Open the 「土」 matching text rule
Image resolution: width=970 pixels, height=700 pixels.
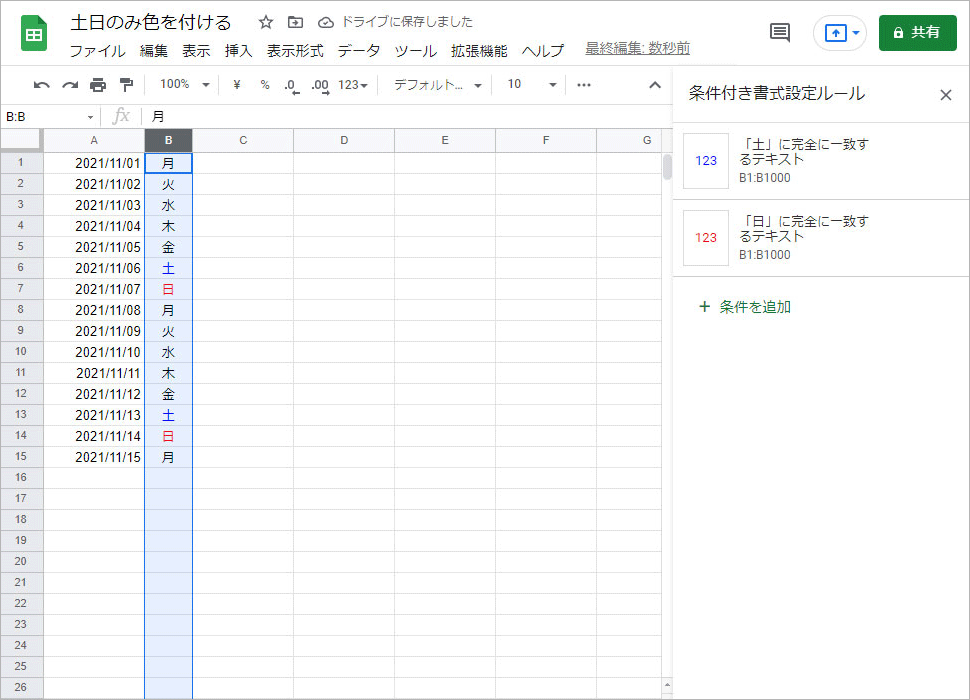point(821,161)
